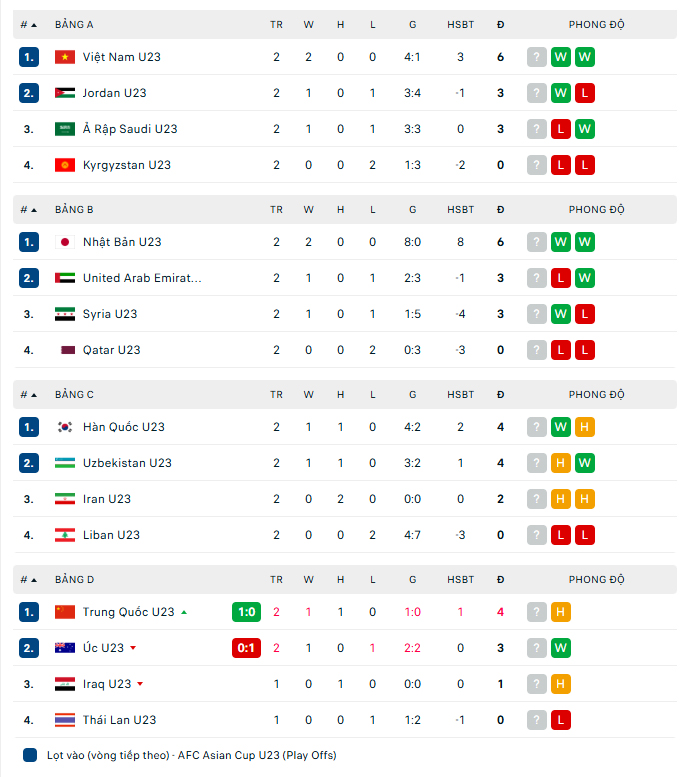
Task: Click the Thailand flag icon
Action: 65,720
